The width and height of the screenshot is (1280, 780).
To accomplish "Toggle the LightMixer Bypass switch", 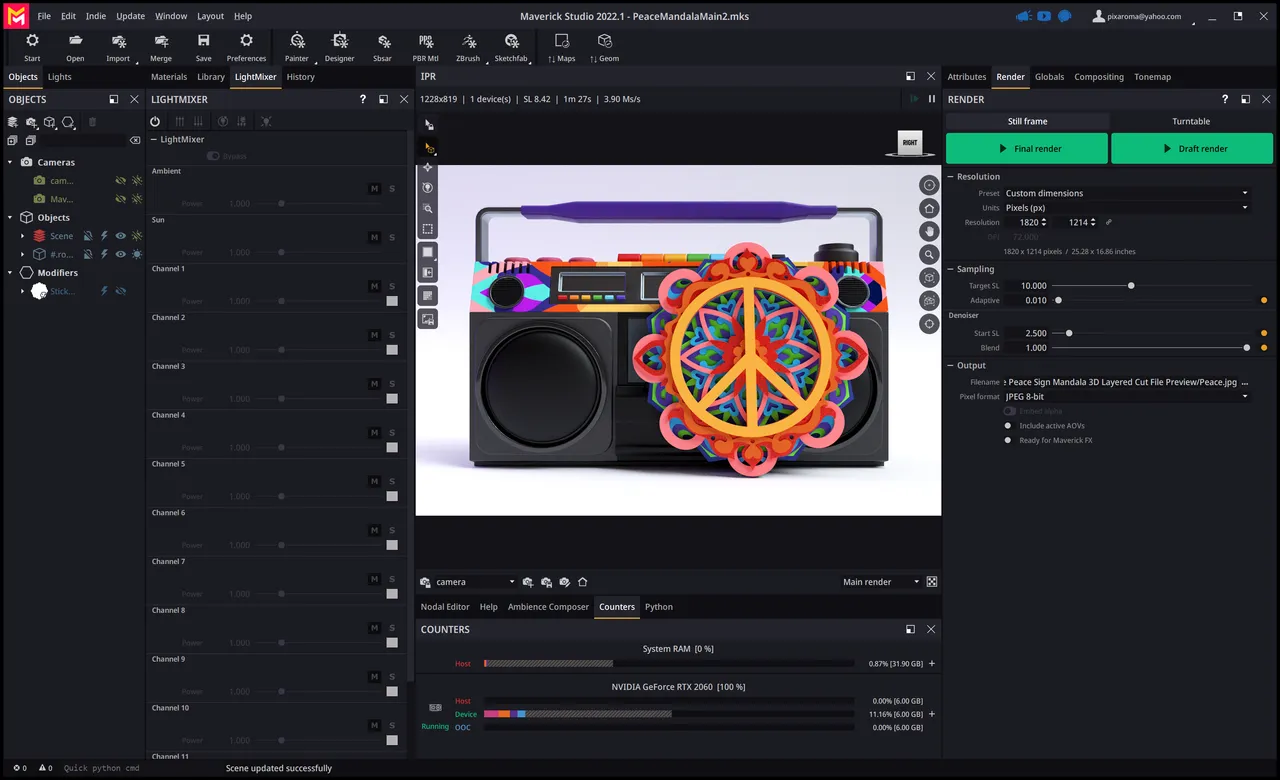I will 213,156.
